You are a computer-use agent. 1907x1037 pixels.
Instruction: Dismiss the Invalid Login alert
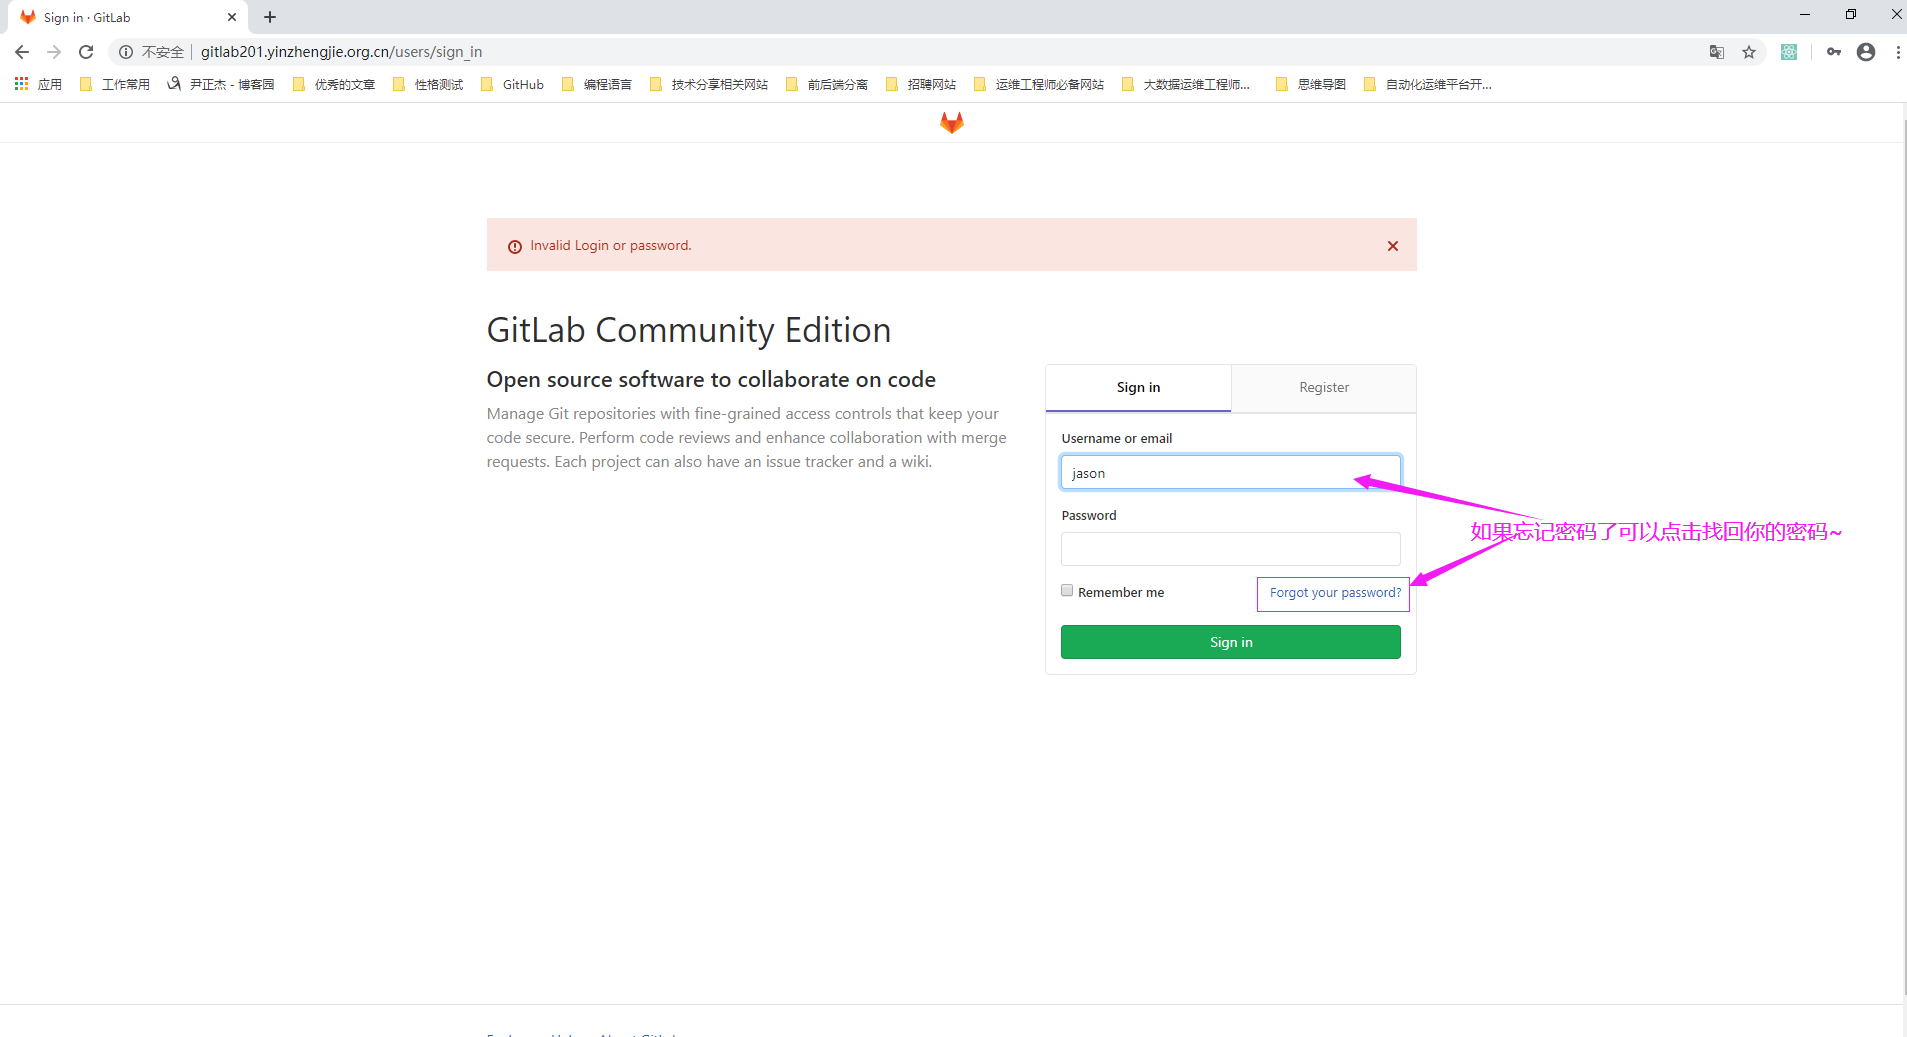point(1392,246)
